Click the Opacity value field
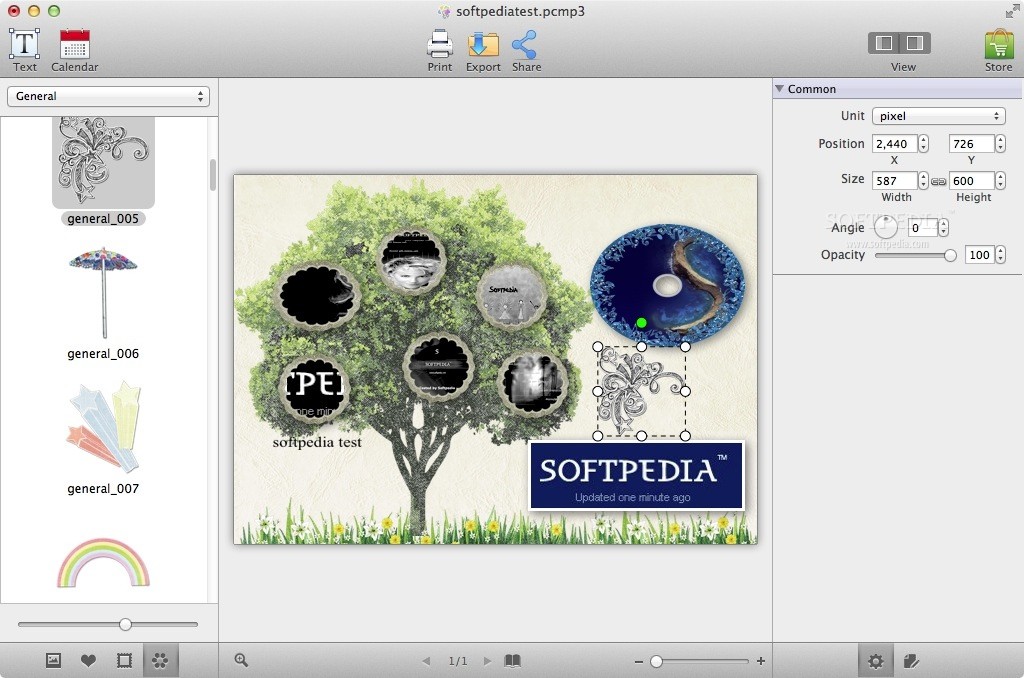 click(979, 255)
